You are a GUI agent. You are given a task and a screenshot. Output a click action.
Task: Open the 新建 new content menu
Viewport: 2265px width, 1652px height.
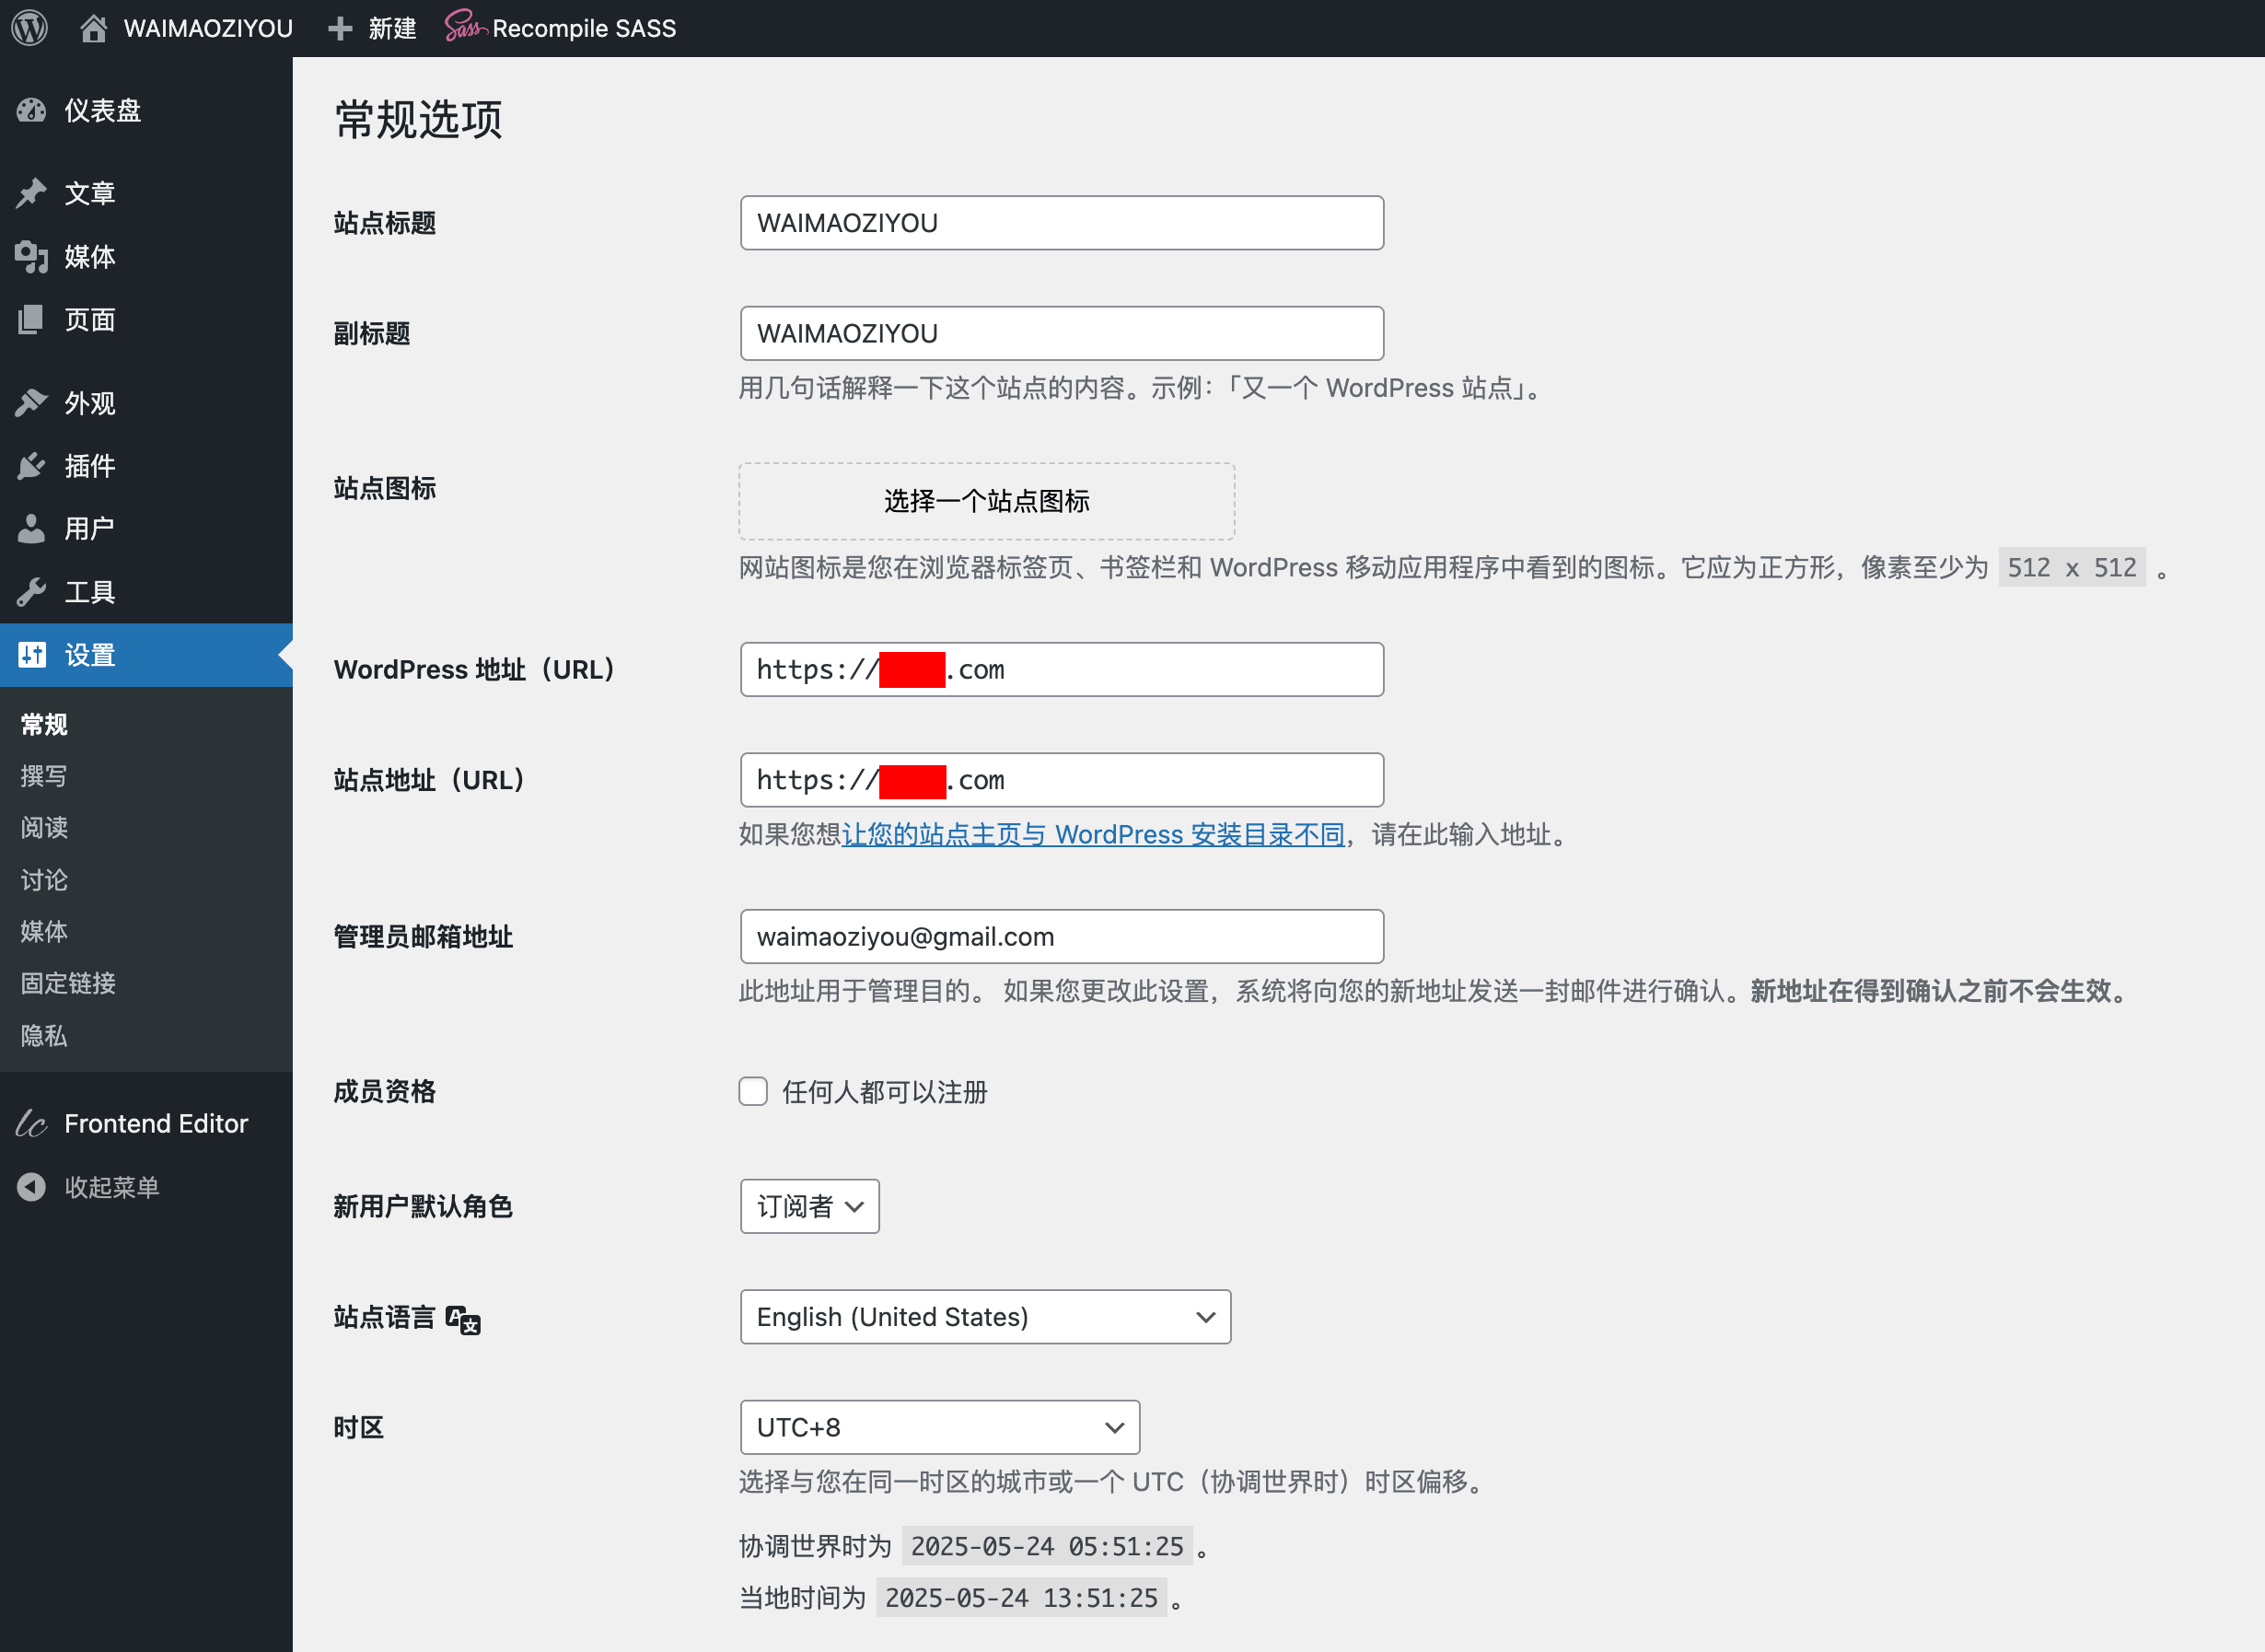click(x=373, y=28)
